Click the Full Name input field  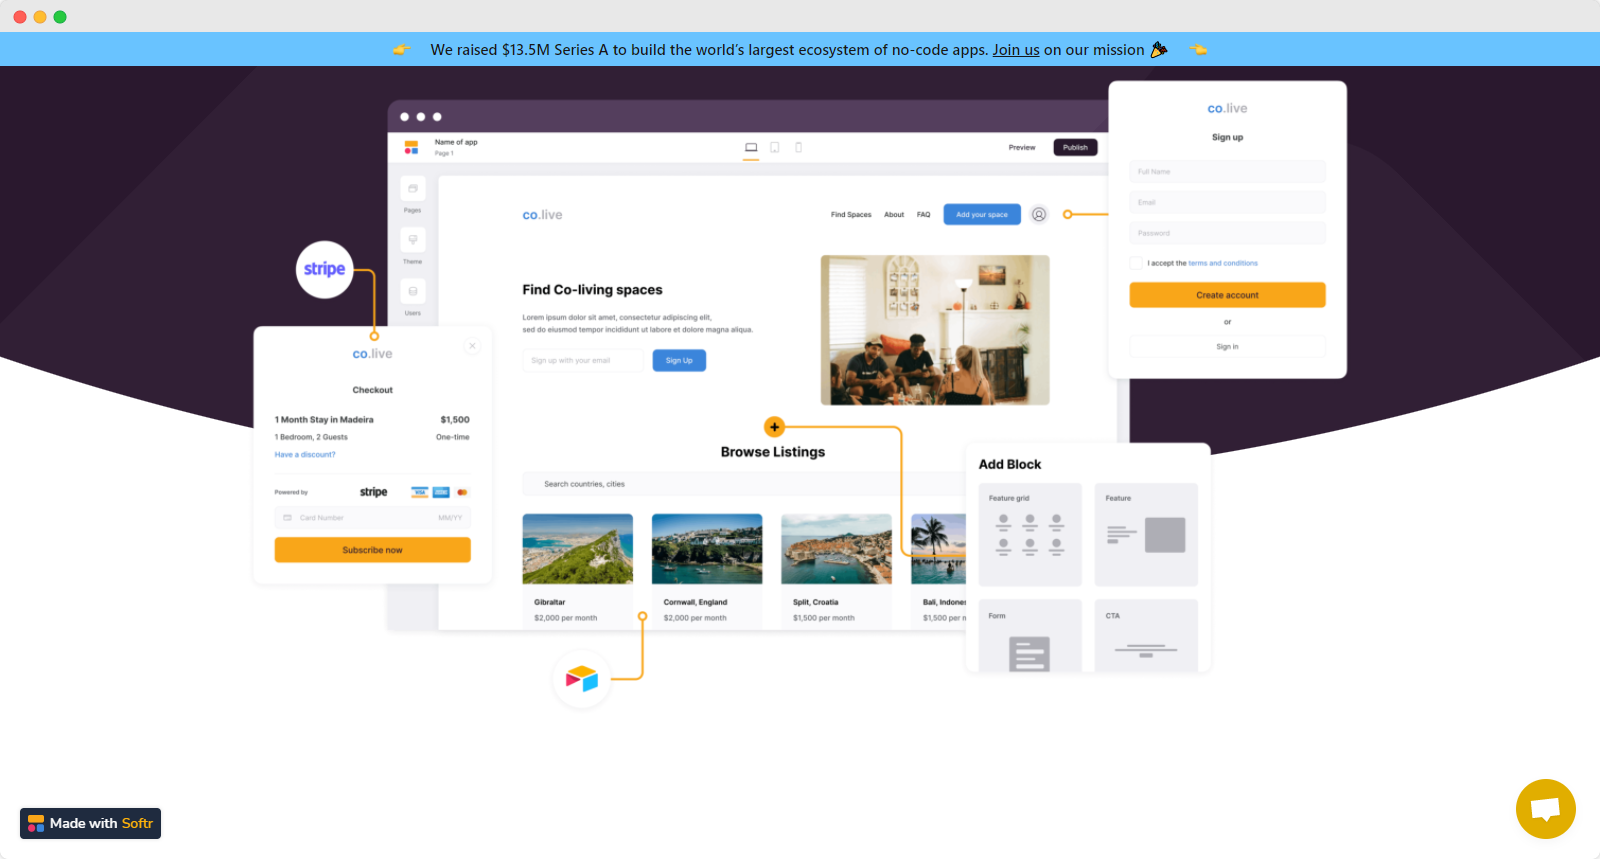tap(1227, 172)
